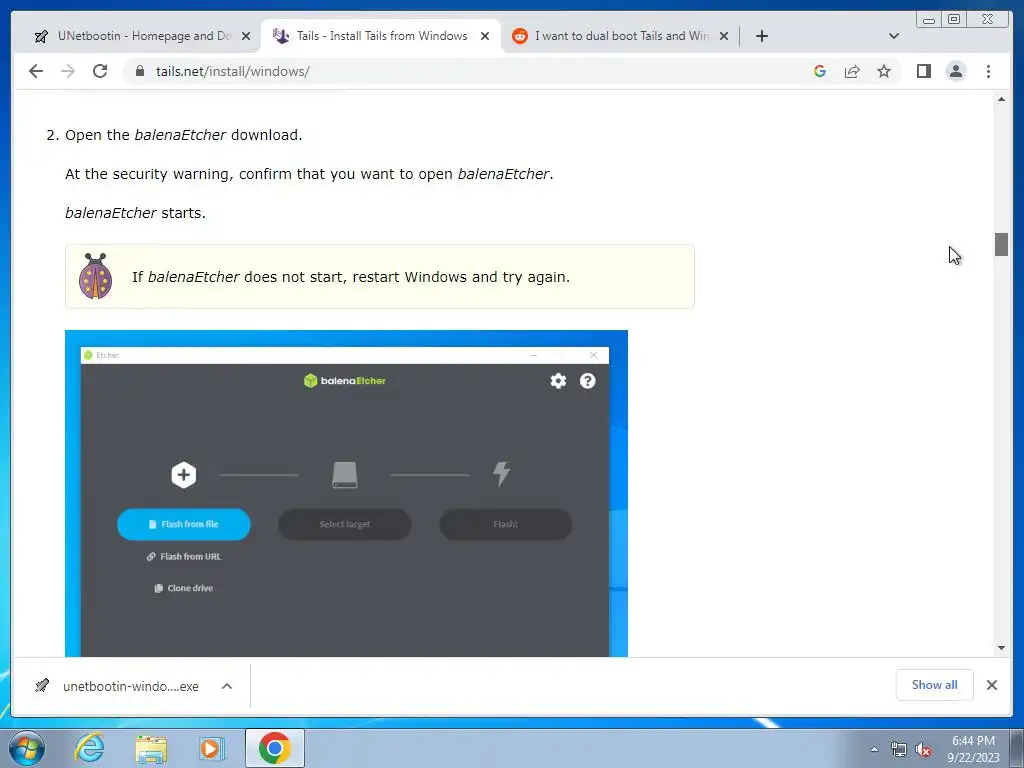Click the lightning bolt icon in screenshot
This screenshot has height=768, width=1024.
pos(502,474)
